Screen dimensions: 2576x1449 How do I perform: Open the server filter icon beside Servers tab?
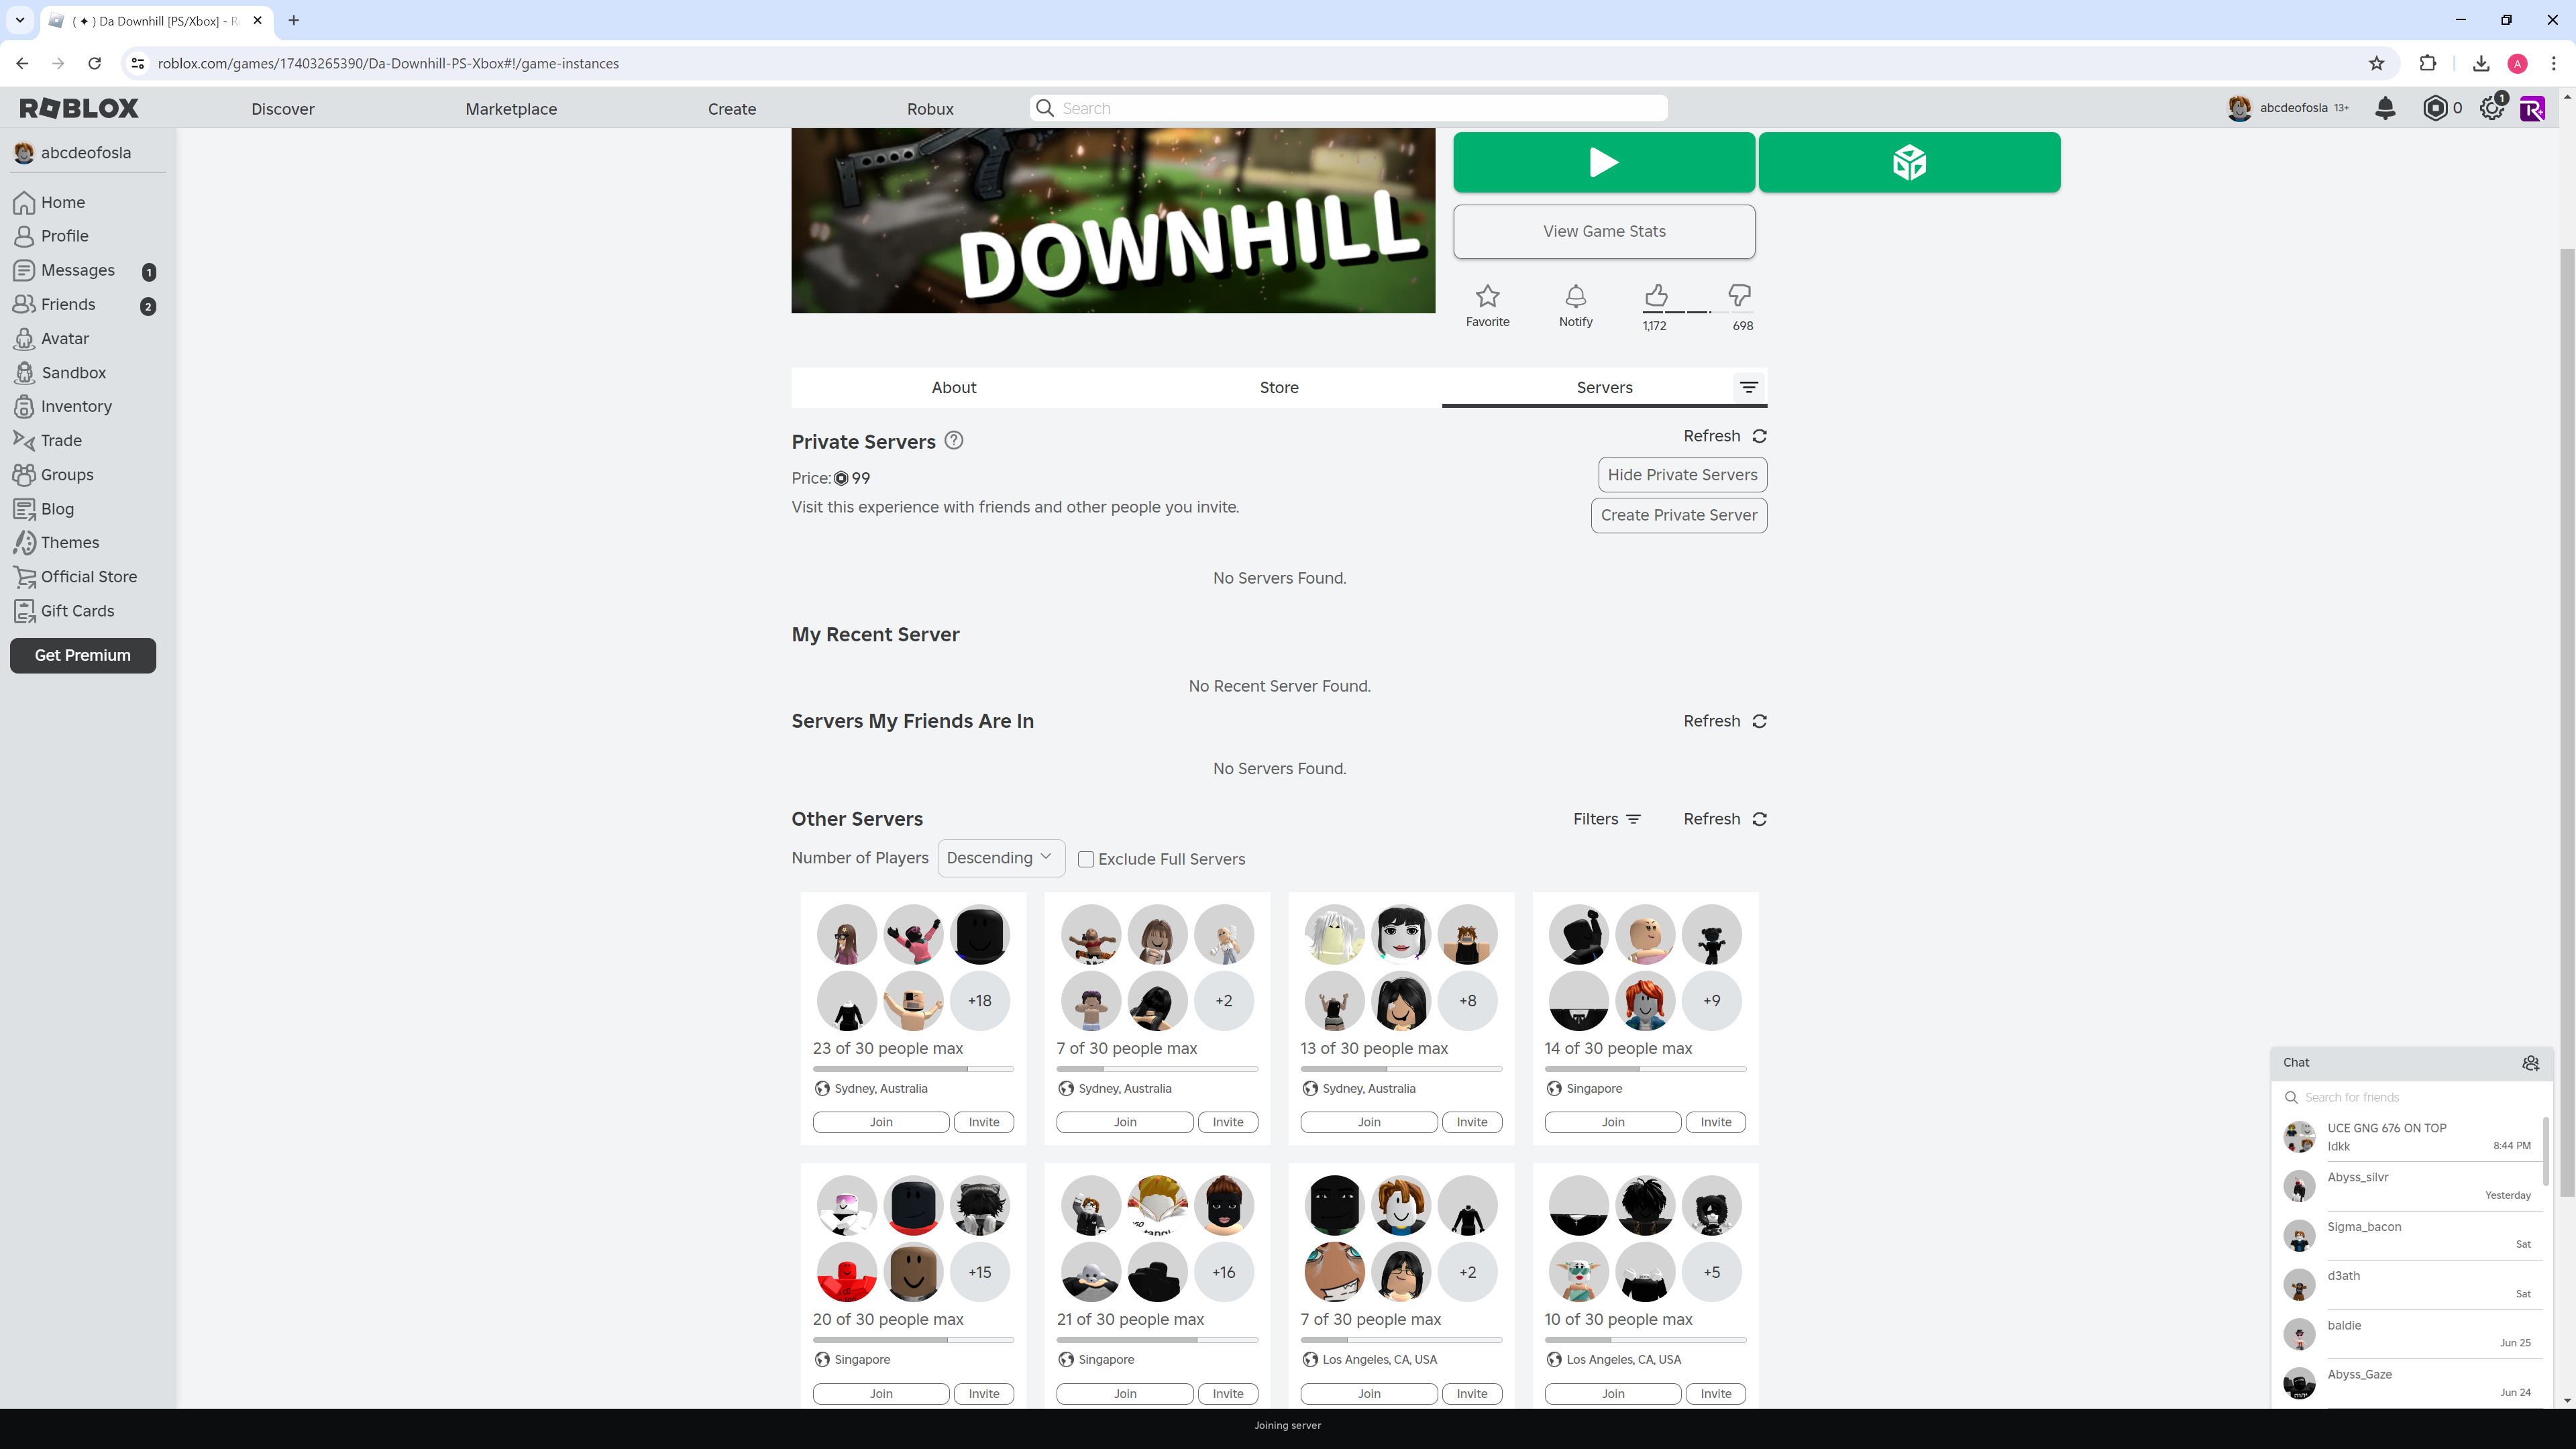[1749, 387]
